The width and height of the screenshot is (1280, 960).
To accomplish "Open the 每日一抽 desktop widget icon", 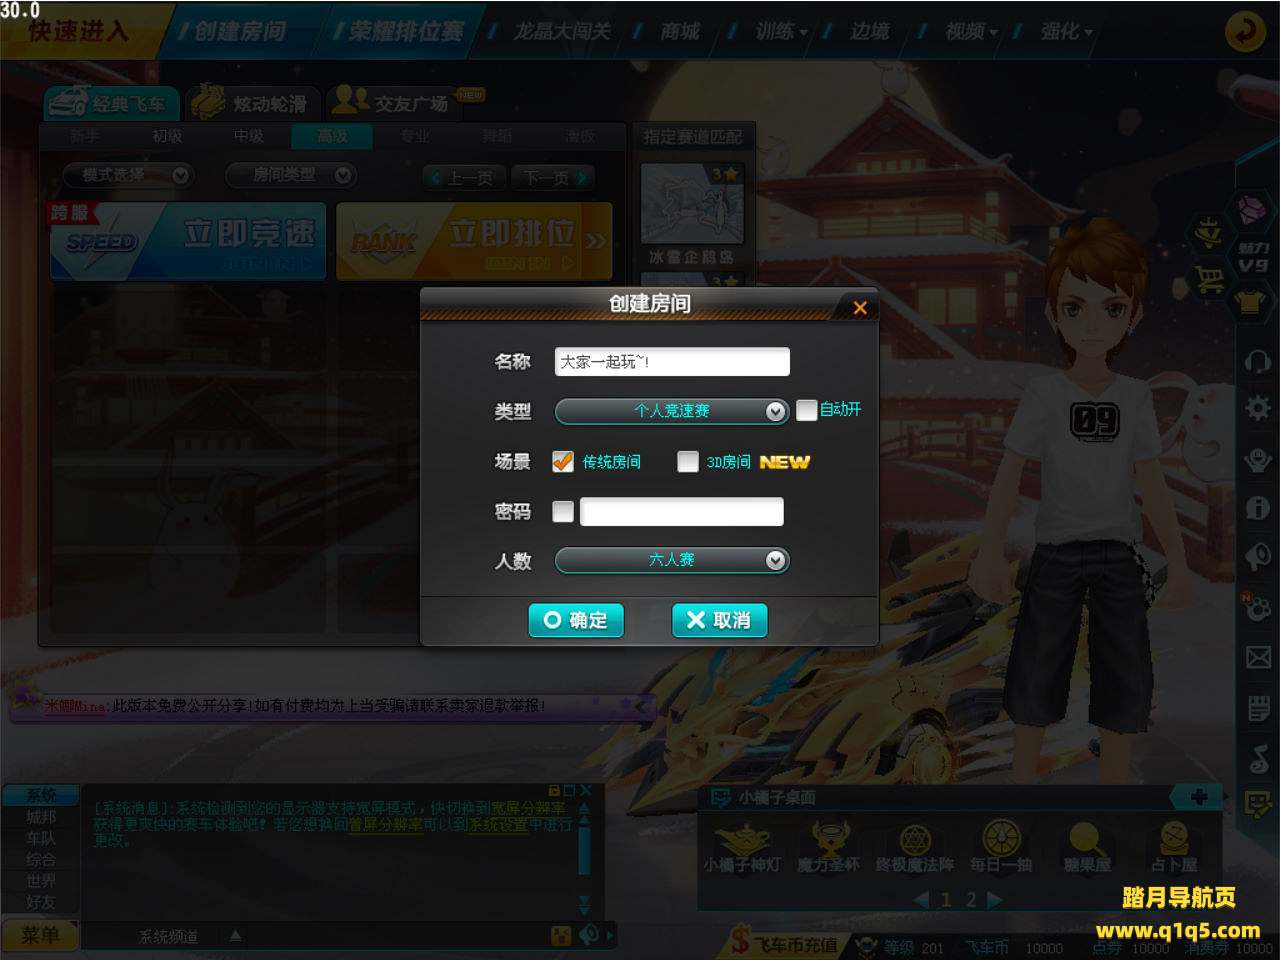I will (1001, 846).
